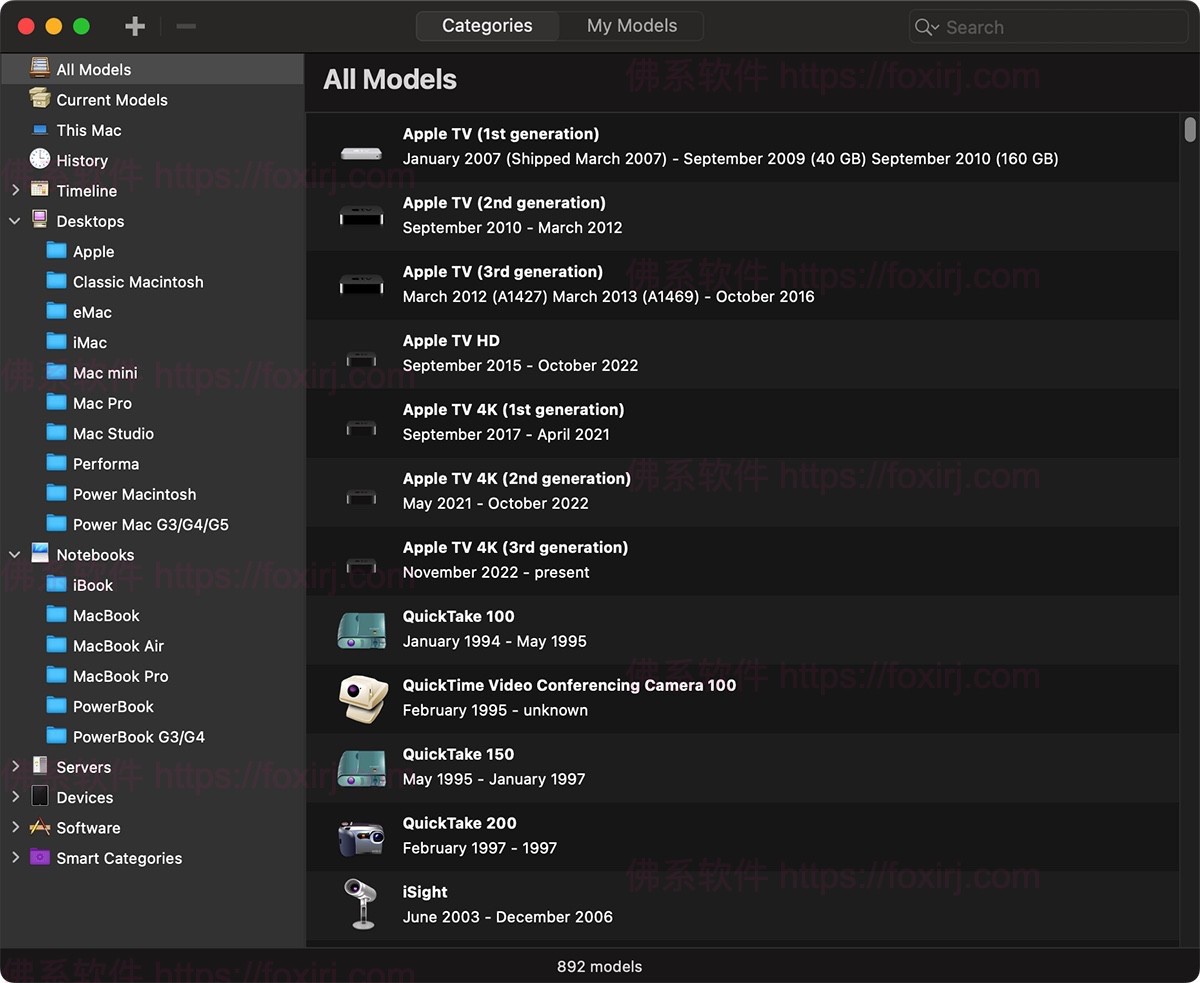
Task: Click the plus add model button
Action: [135, 26]
